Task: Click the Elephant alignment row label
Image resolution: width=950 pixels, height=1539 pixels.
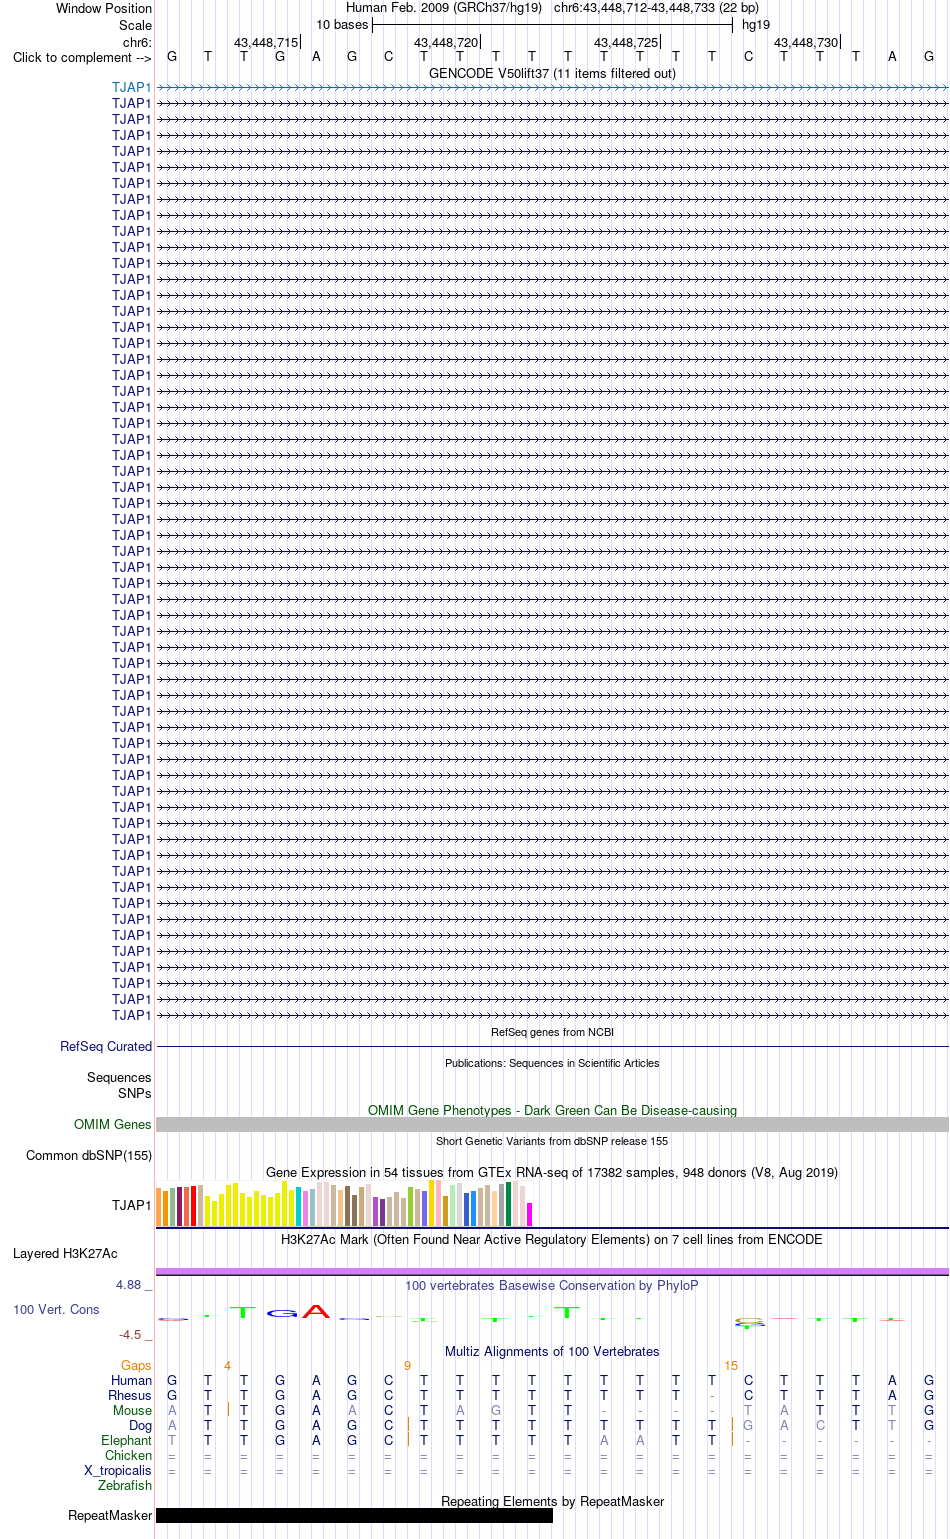Action: point(127,1441)
